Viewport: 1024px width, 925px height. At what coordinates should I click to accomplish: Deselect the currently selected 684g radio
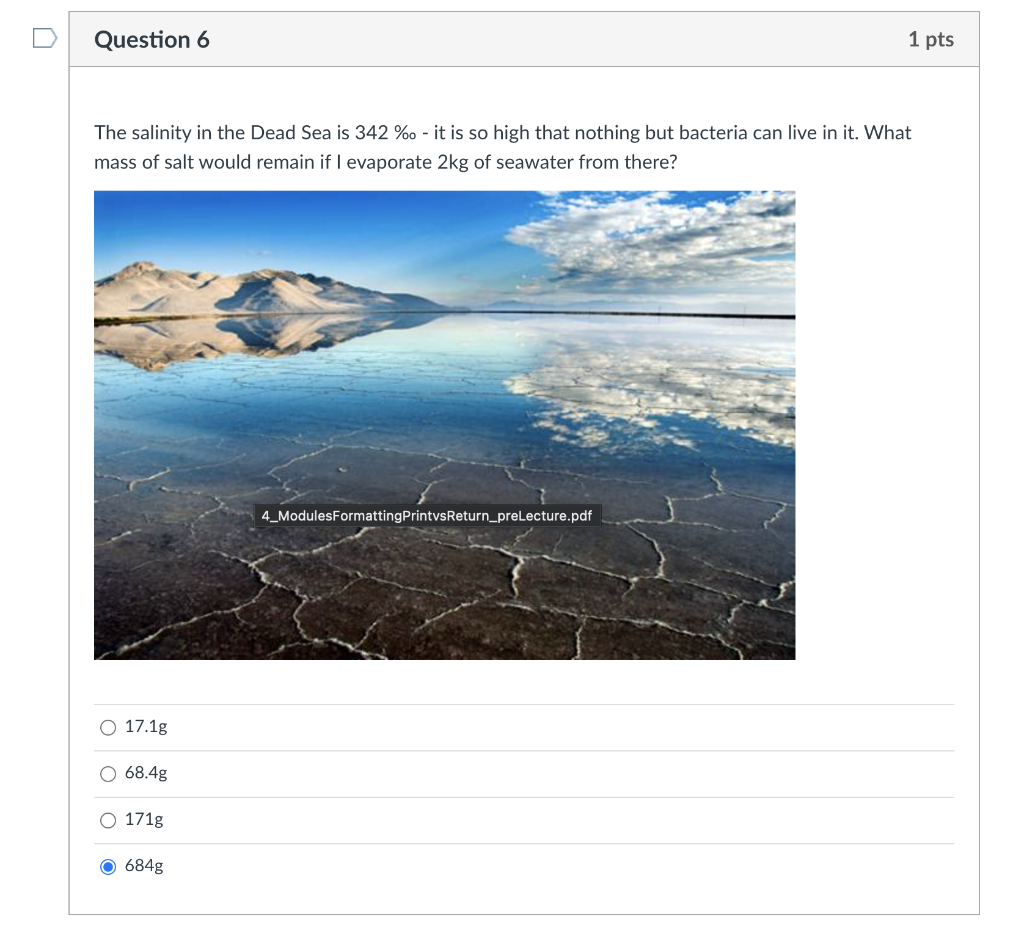[108, 866]
